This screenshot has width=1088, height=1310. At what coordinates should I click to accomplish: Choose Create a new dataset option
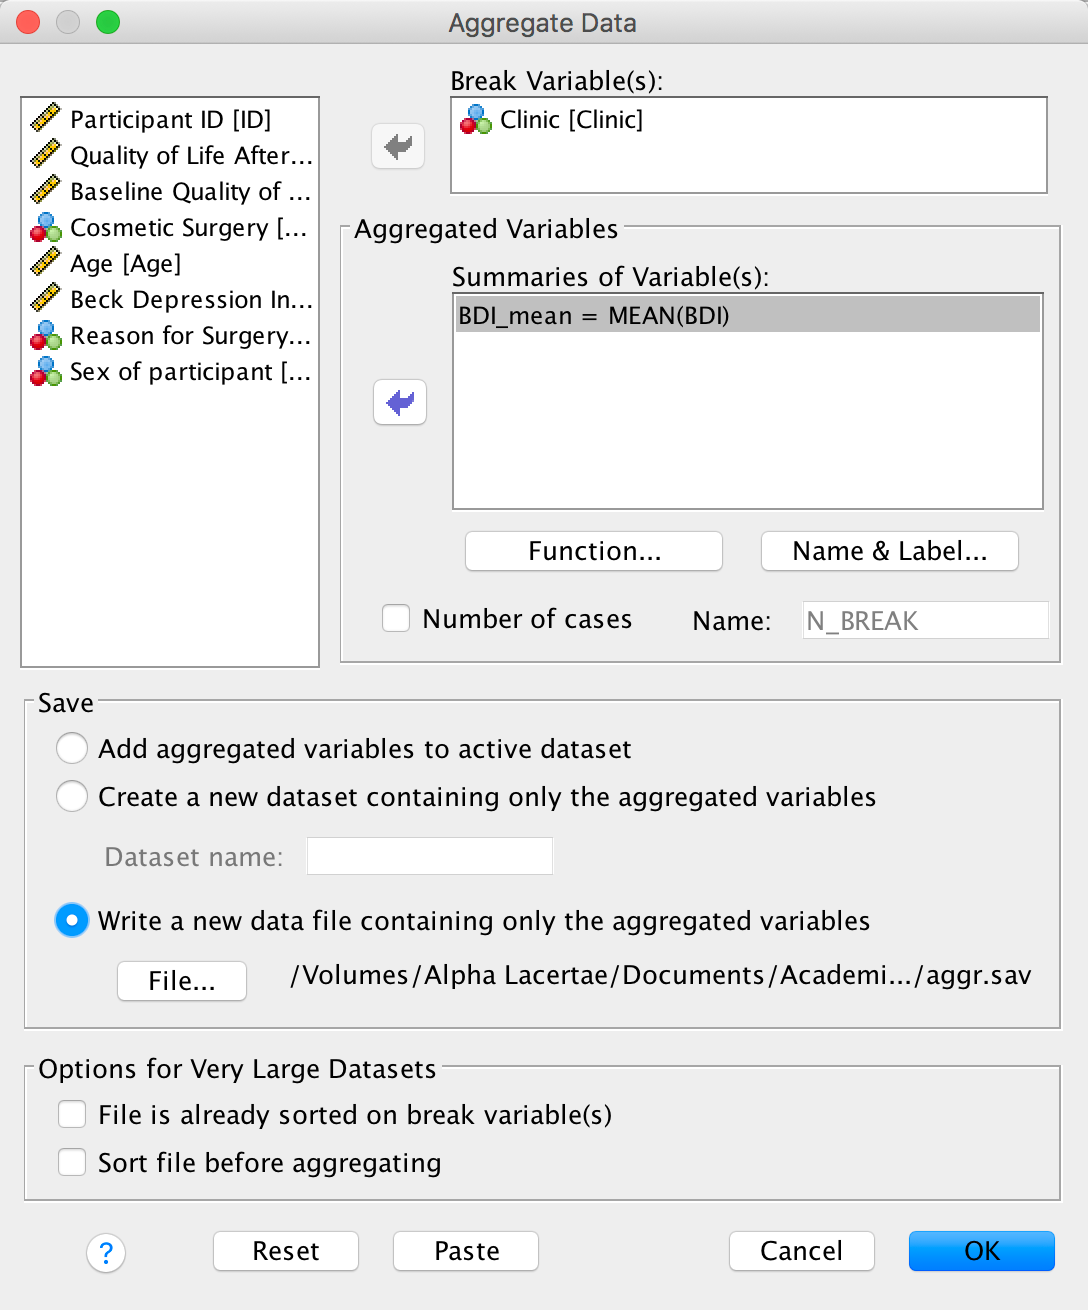pos(72,796)
